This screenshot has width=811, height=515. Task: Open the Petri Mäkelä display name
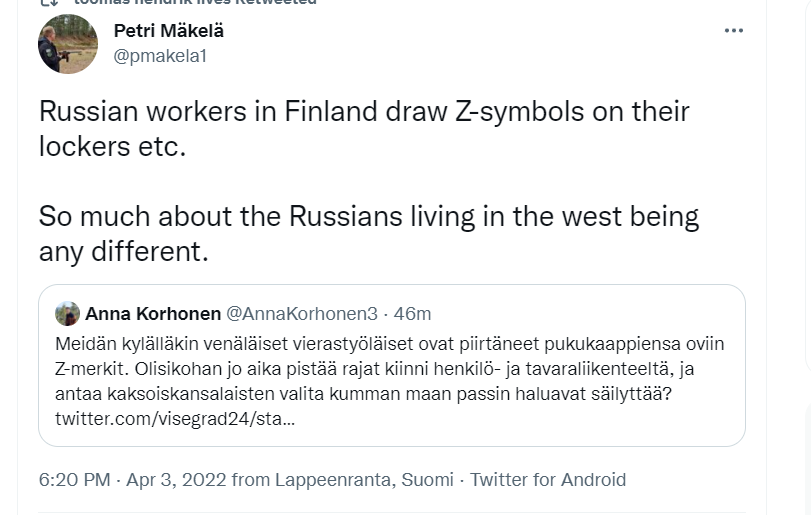pyautogui.click(x=169, y=31)
